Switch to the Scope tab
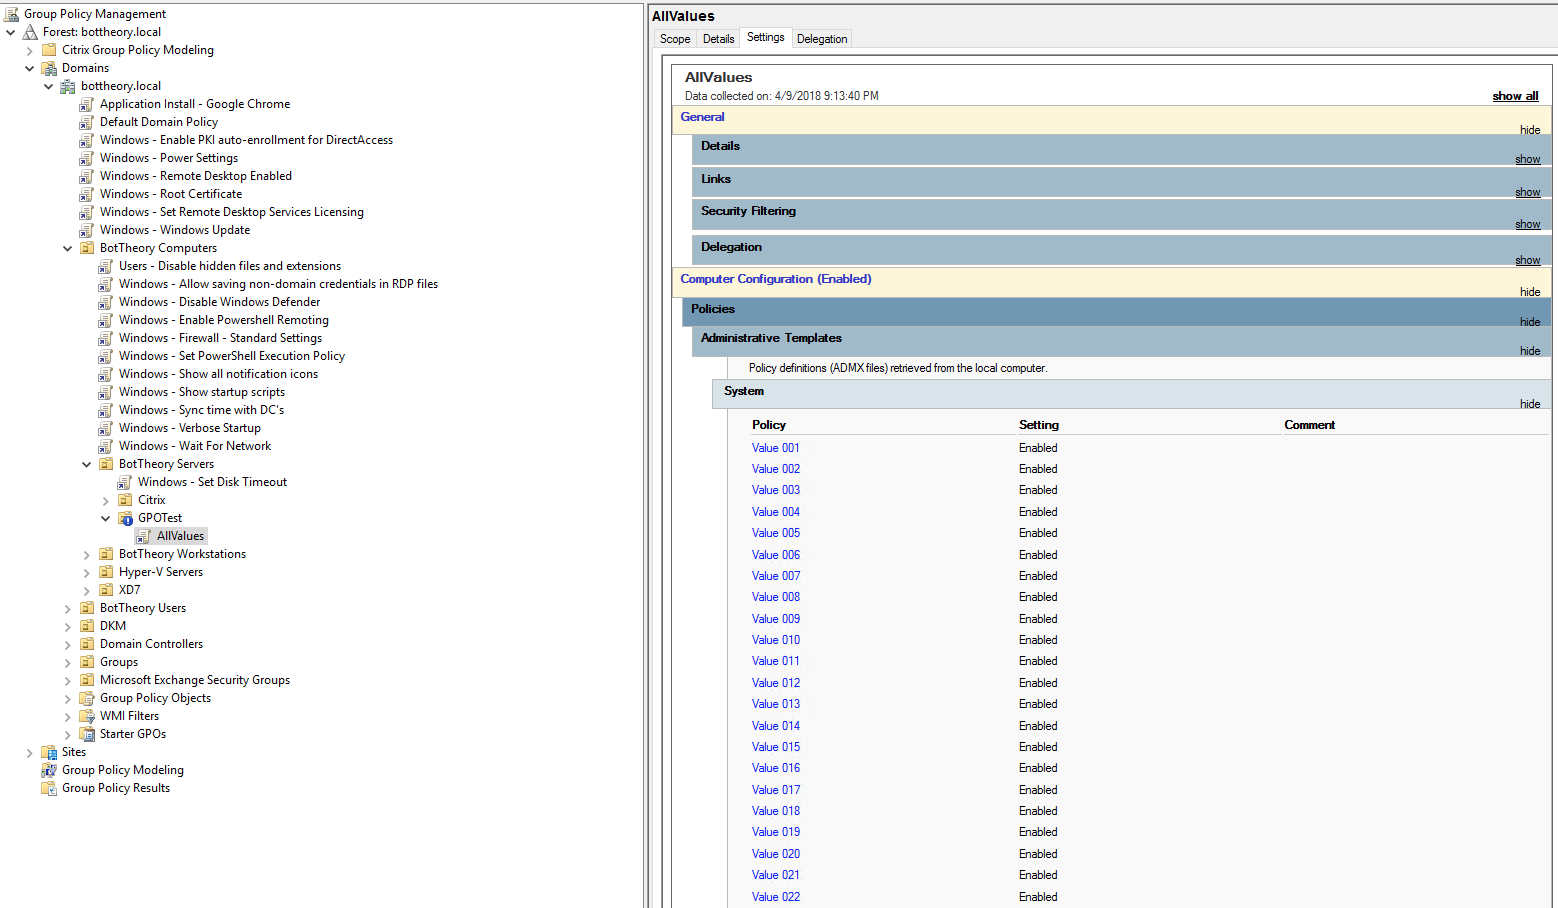This screenshot has width=1558, height=908. [x=675, y=39]
